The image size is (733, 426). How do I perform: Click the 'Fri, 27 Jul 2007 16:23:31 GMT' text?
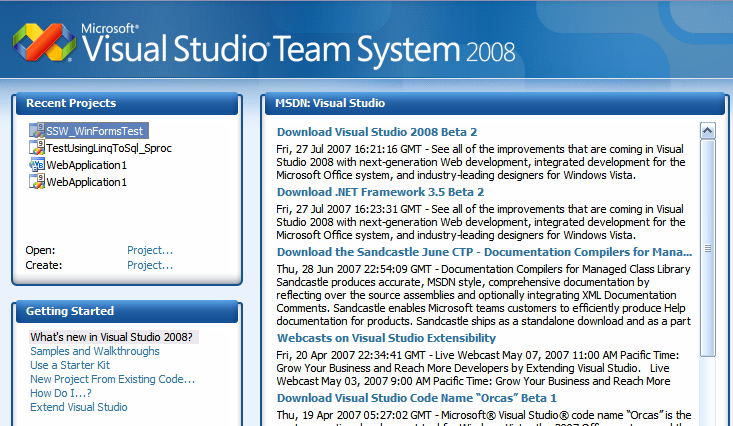point(349,209)
